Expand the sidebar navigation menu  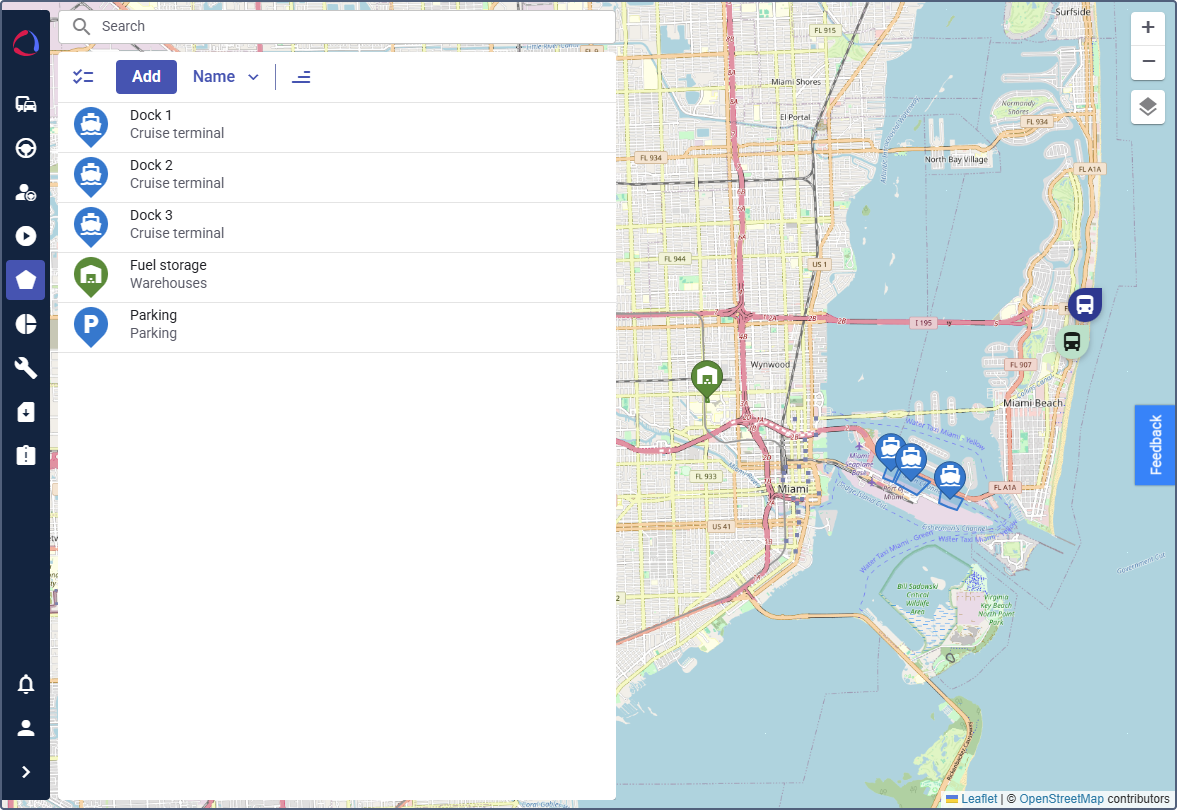(26, 771)
